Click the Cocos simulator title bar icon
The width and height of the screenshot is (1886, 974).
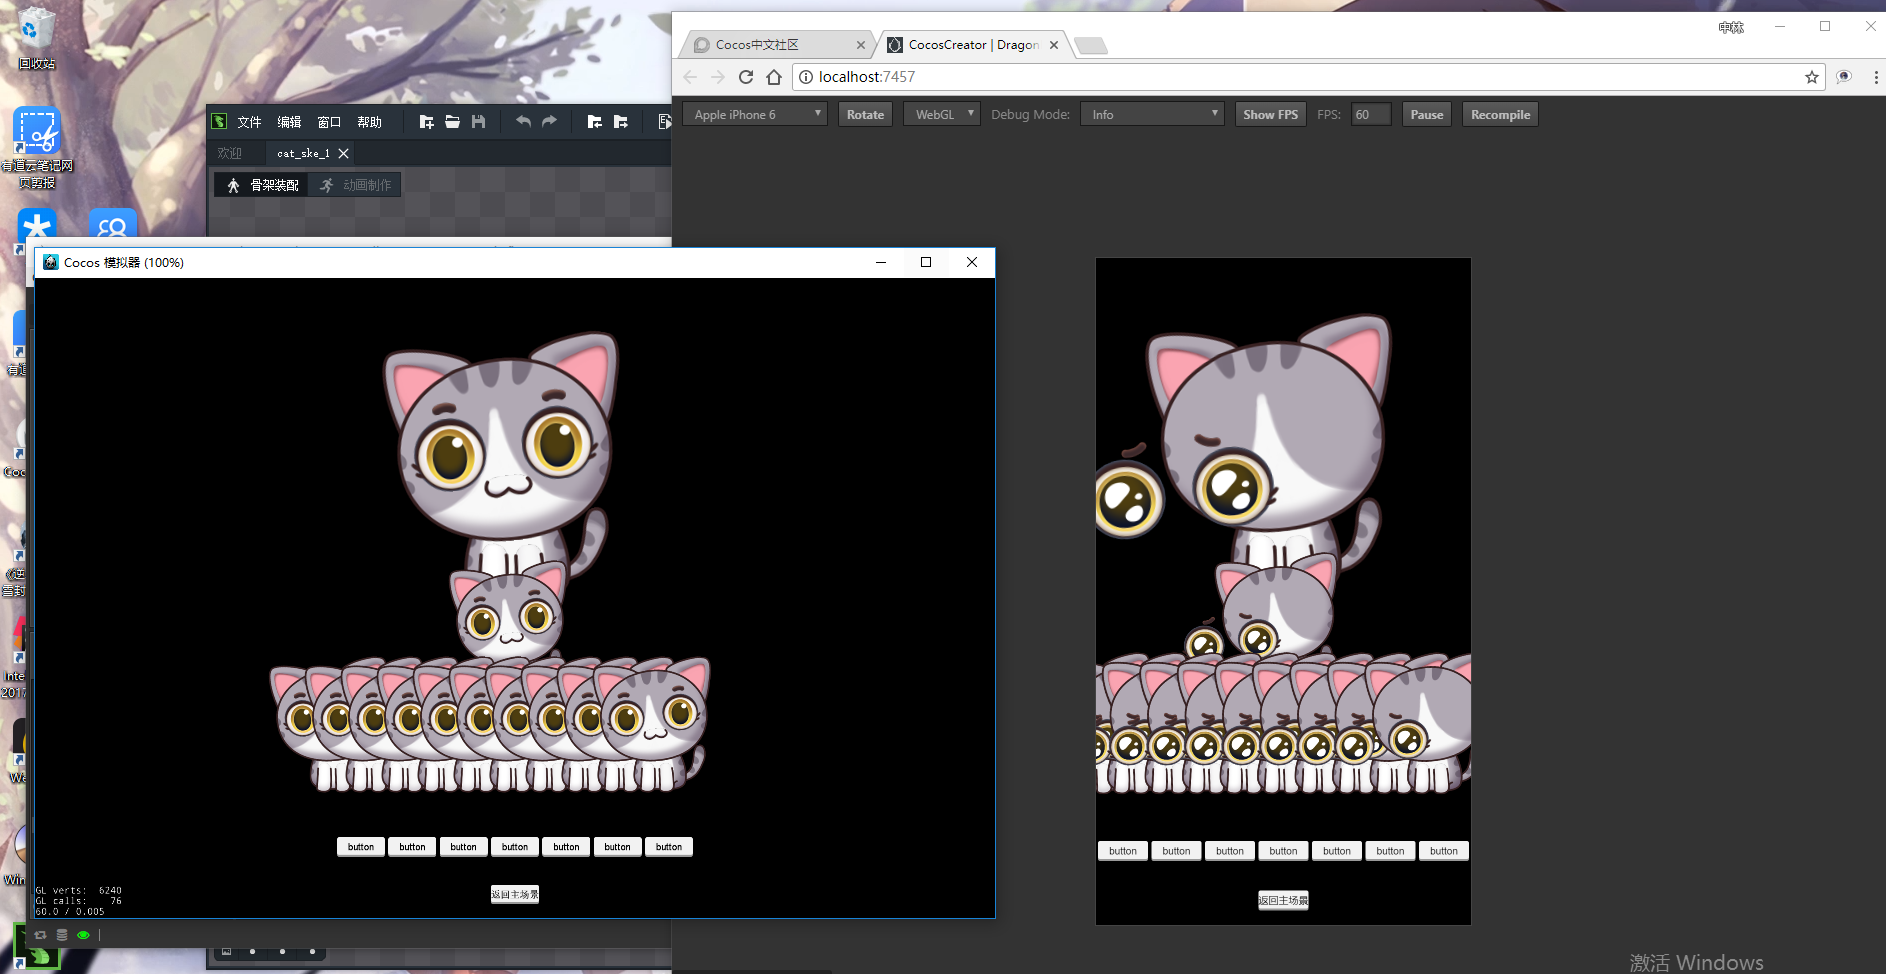[x=50, y=262]
